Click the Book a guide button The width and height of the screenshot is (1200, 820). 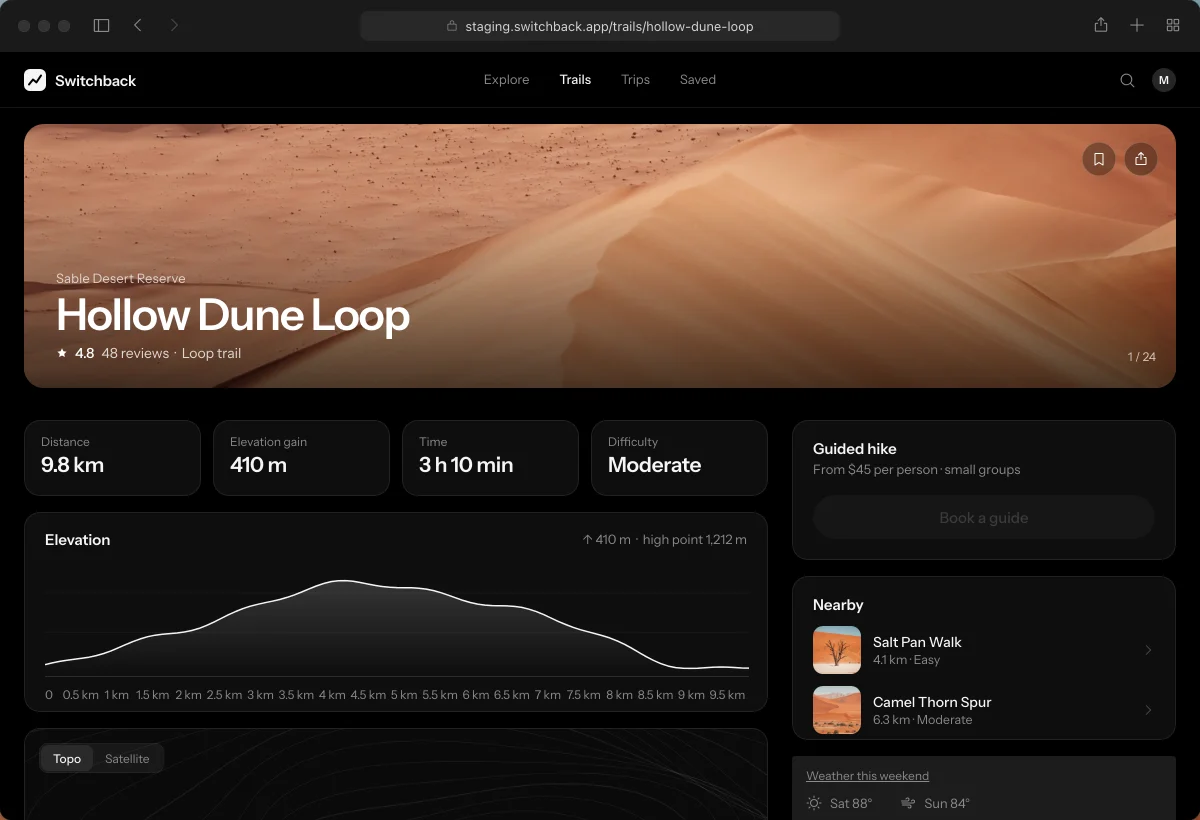984,518
